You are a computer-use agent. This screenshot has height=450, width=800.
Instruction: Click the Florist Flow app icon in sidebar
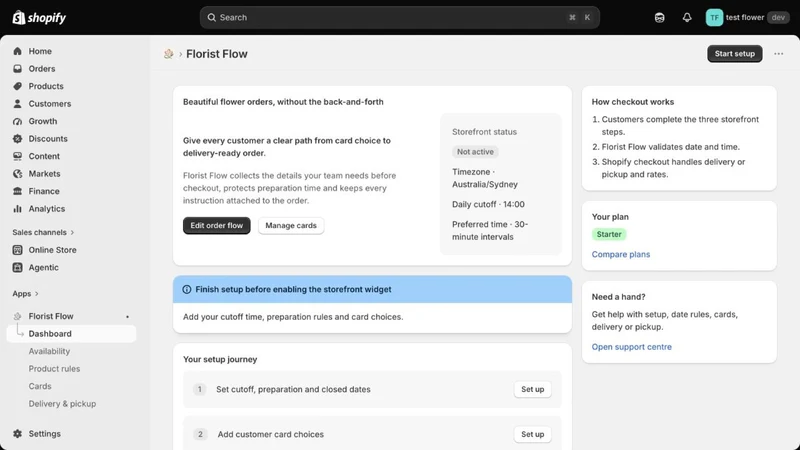pyautogui.click(x=17, y=316)
